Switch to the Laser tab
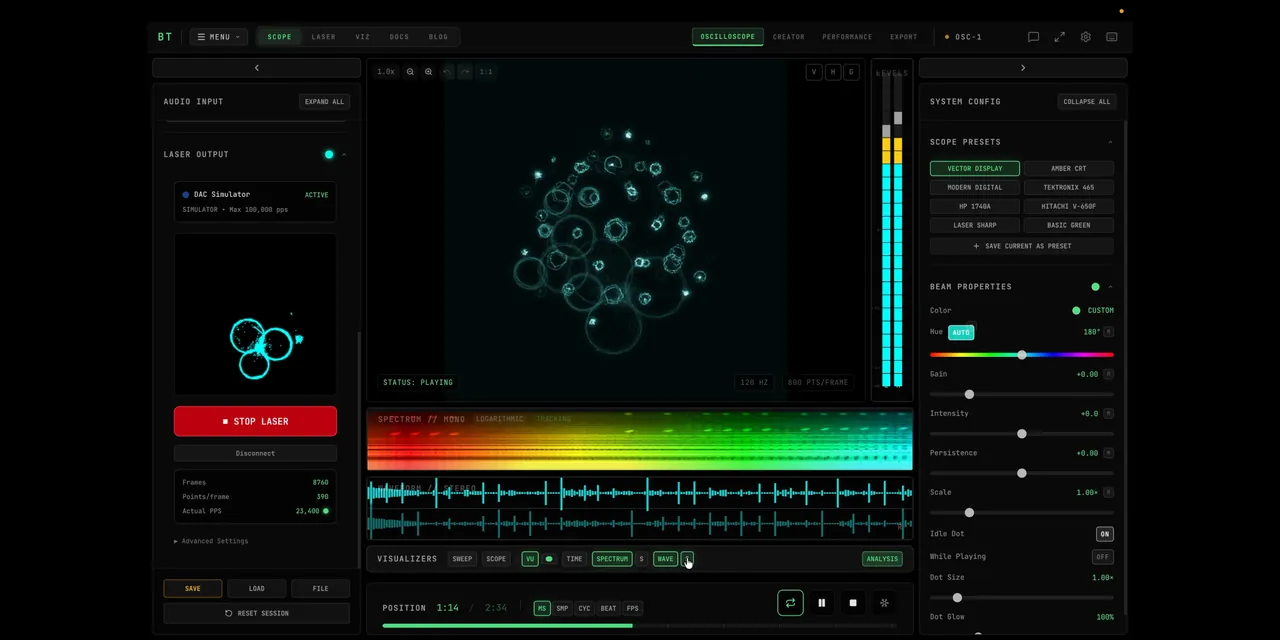Image resolution: width=1280 pixels, height=640 pixels. pos(323,37)
